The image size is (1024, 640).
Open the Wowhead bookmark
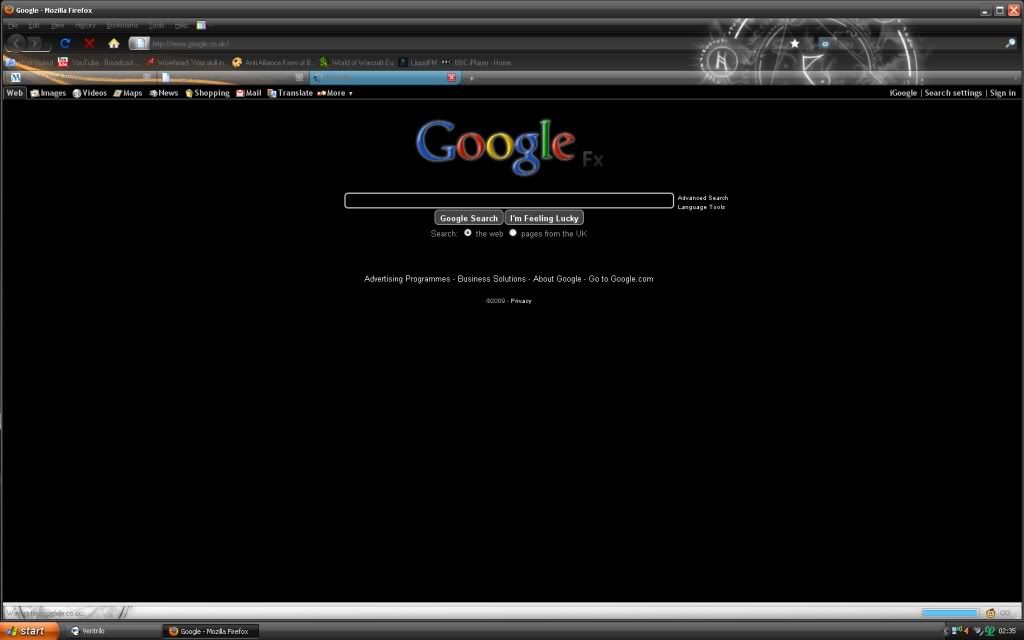pos(185,62)
